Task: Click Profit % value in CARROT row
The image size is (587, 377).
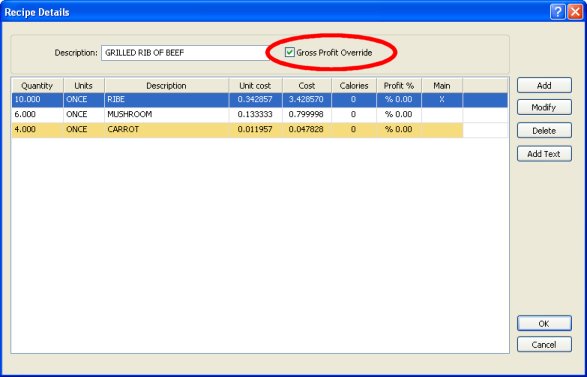Action: pyautogui.click(x=398, y=129)
